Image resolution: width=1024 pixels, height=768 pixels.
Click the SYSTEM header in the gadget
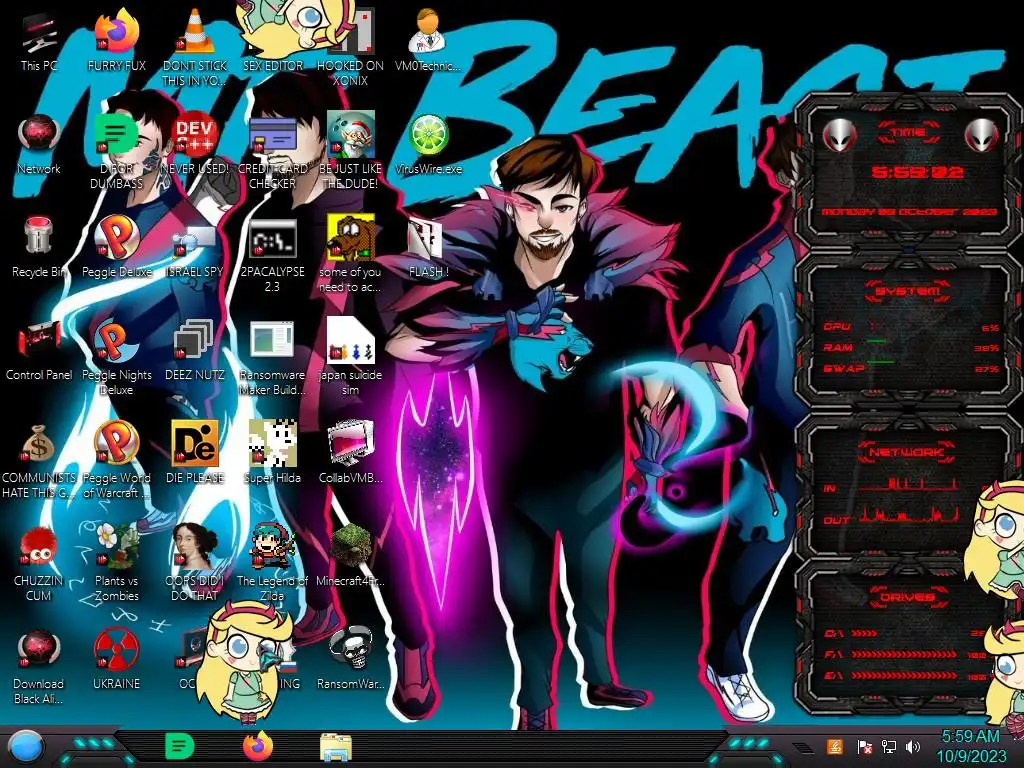coord(907,291)
